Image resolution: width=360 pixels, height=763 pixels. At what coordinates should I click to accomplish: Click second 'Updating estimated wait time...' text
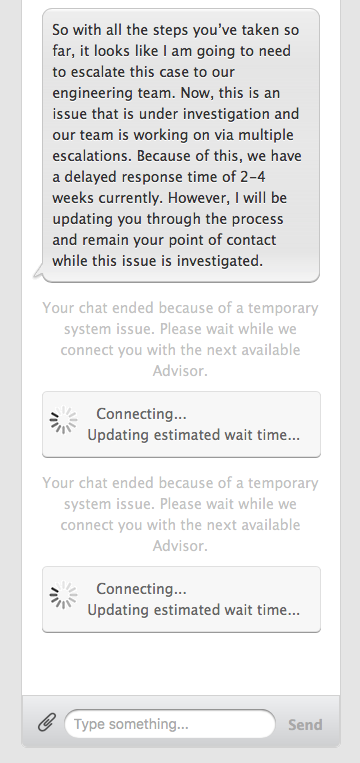click(194, 610)
